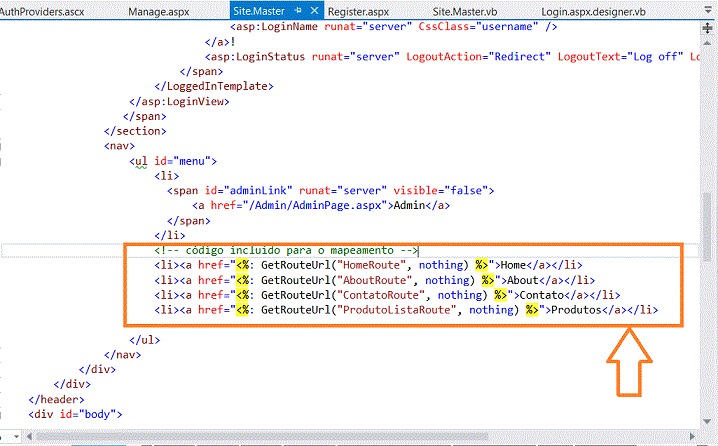
Task: Click the vertical scrollbar thumb
Action: click(707, 227)
